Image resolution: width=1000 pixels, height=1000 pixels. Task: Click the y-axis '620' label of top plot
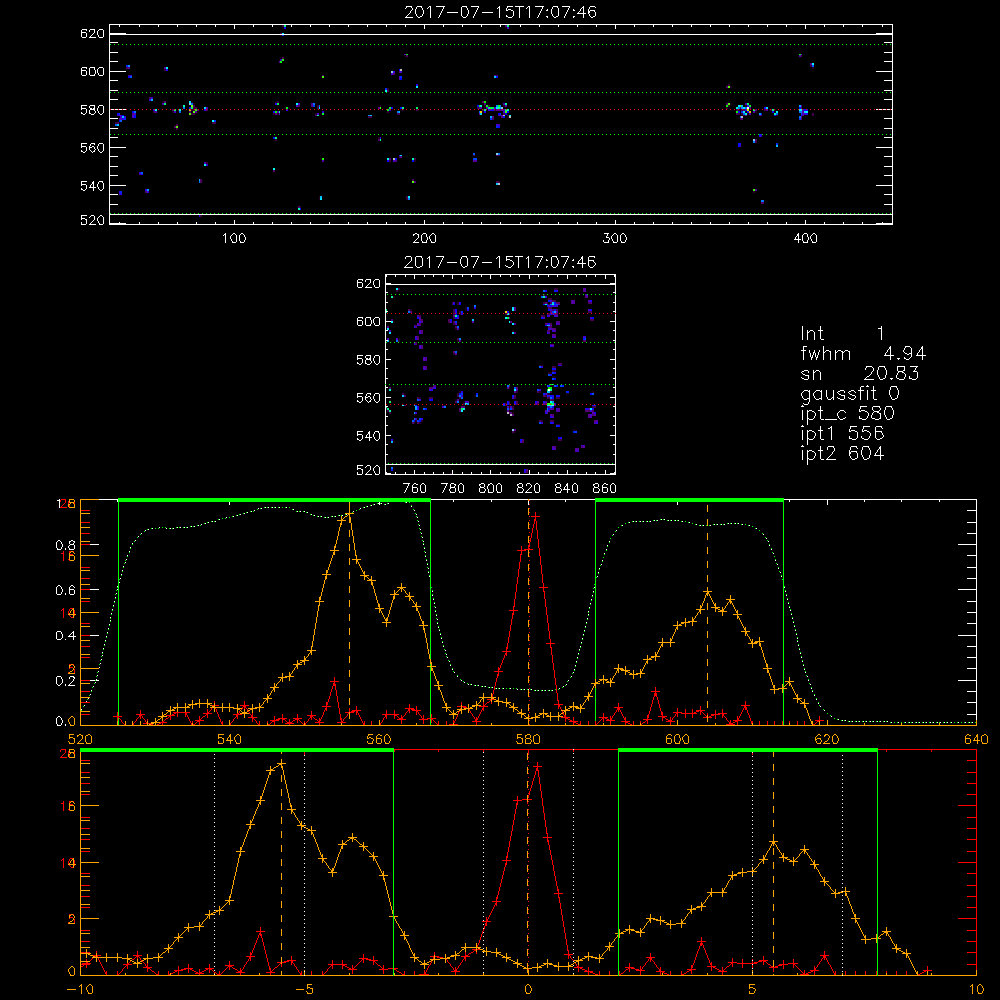pyautogui.click(x=92, y=33)
